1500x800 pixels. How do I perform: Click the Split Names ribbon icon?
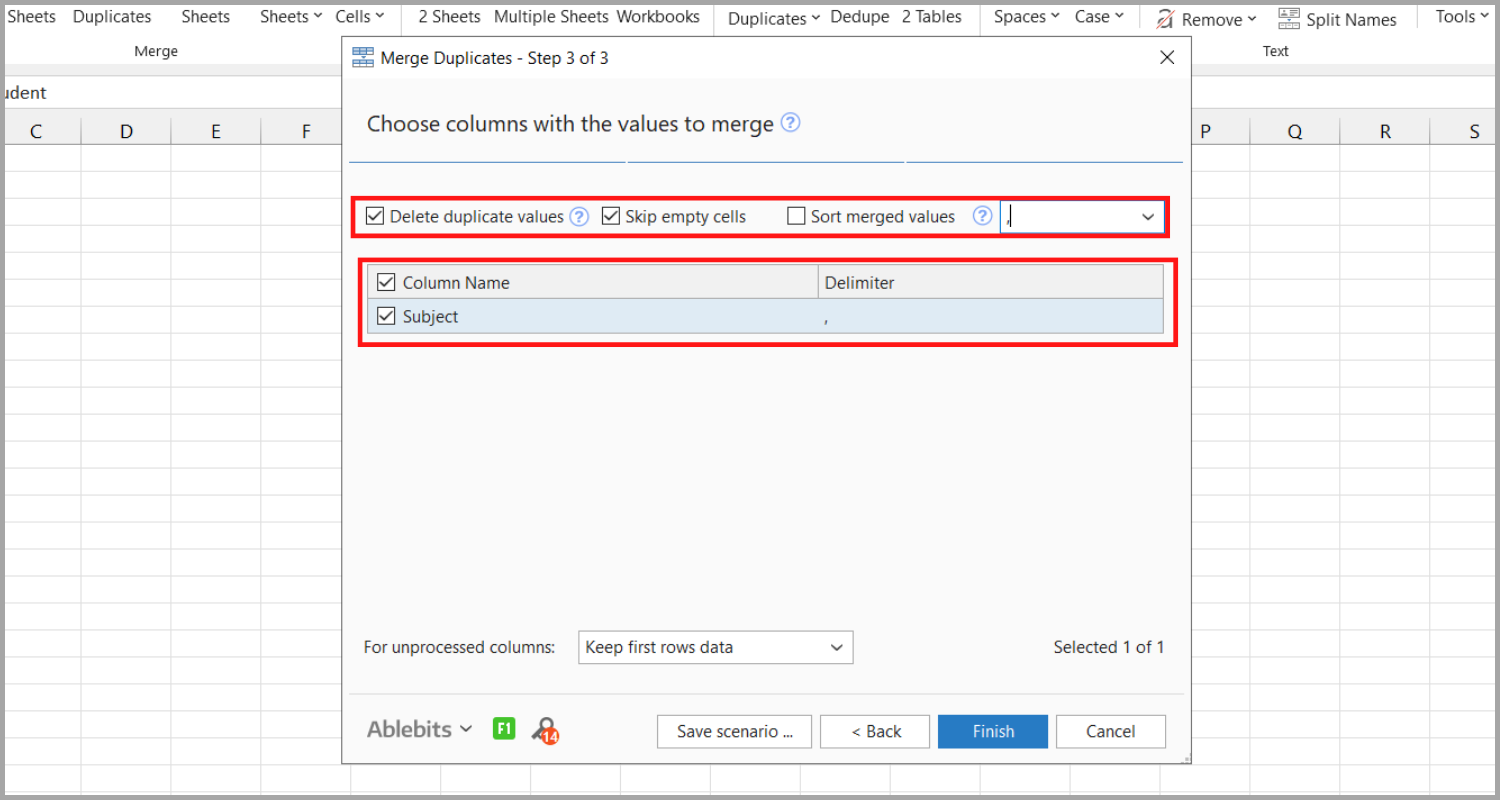point(1289,18)
